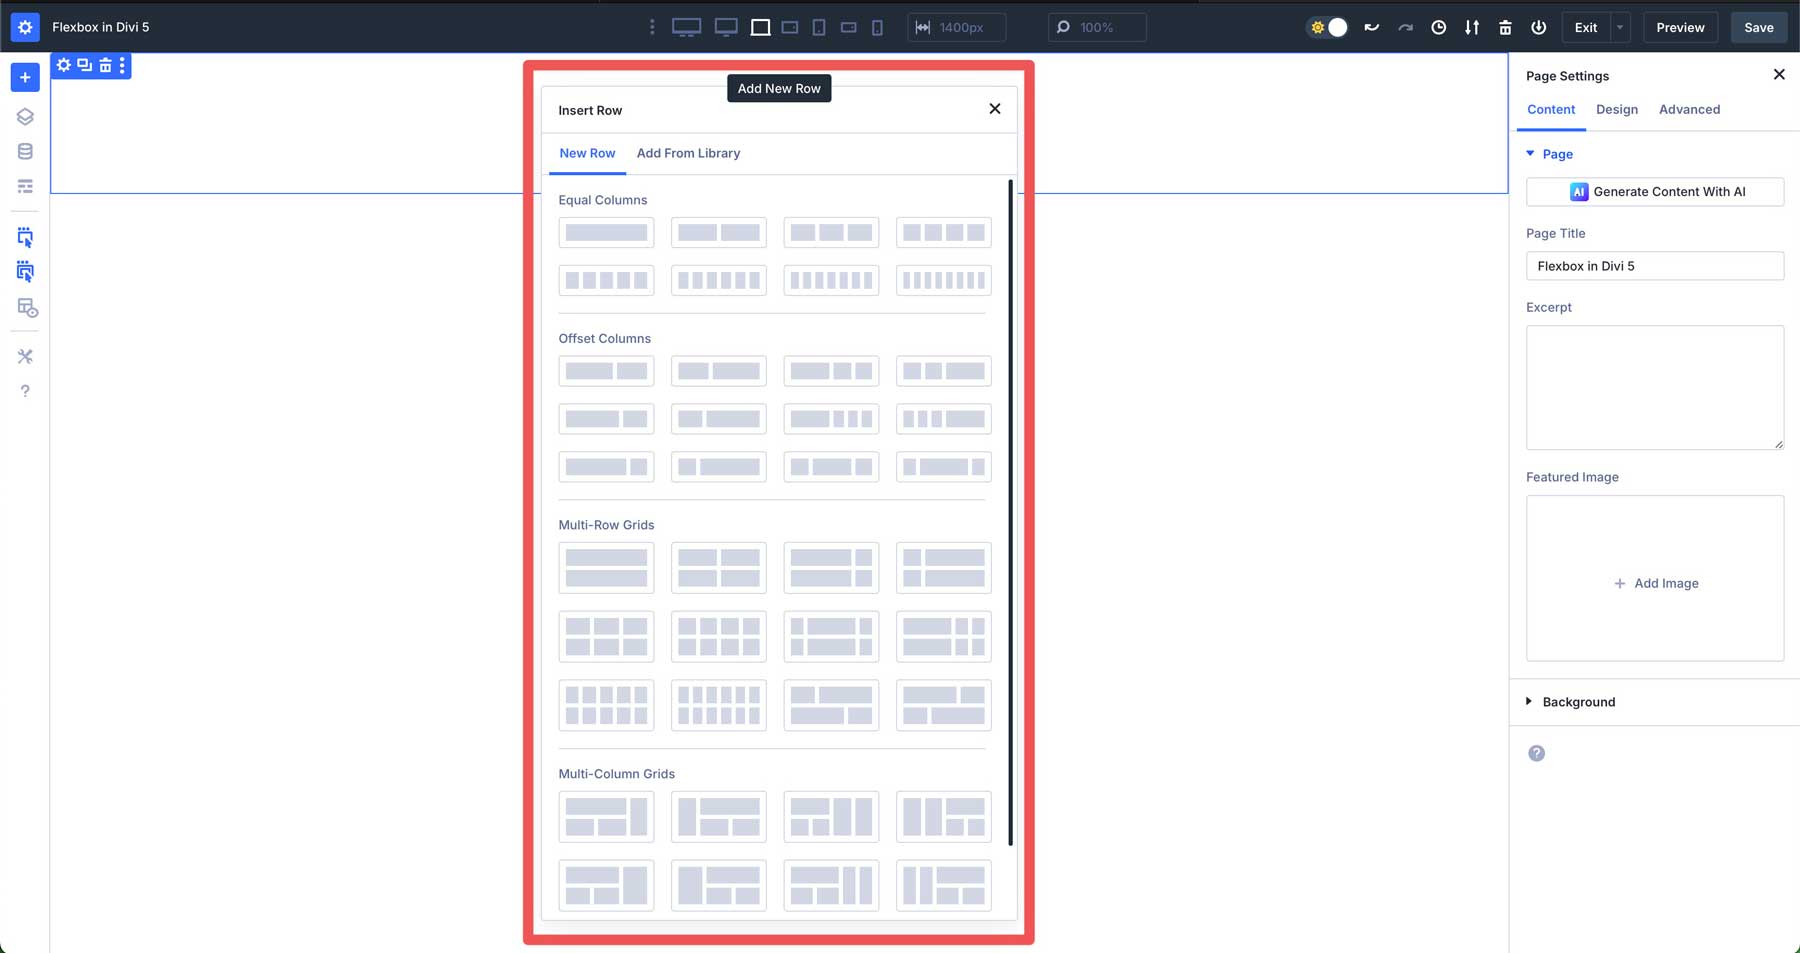Screen dimensions: 1800x953
Task: Open the Design tab in Page Settings
Action: click(x=1617, y=109)
